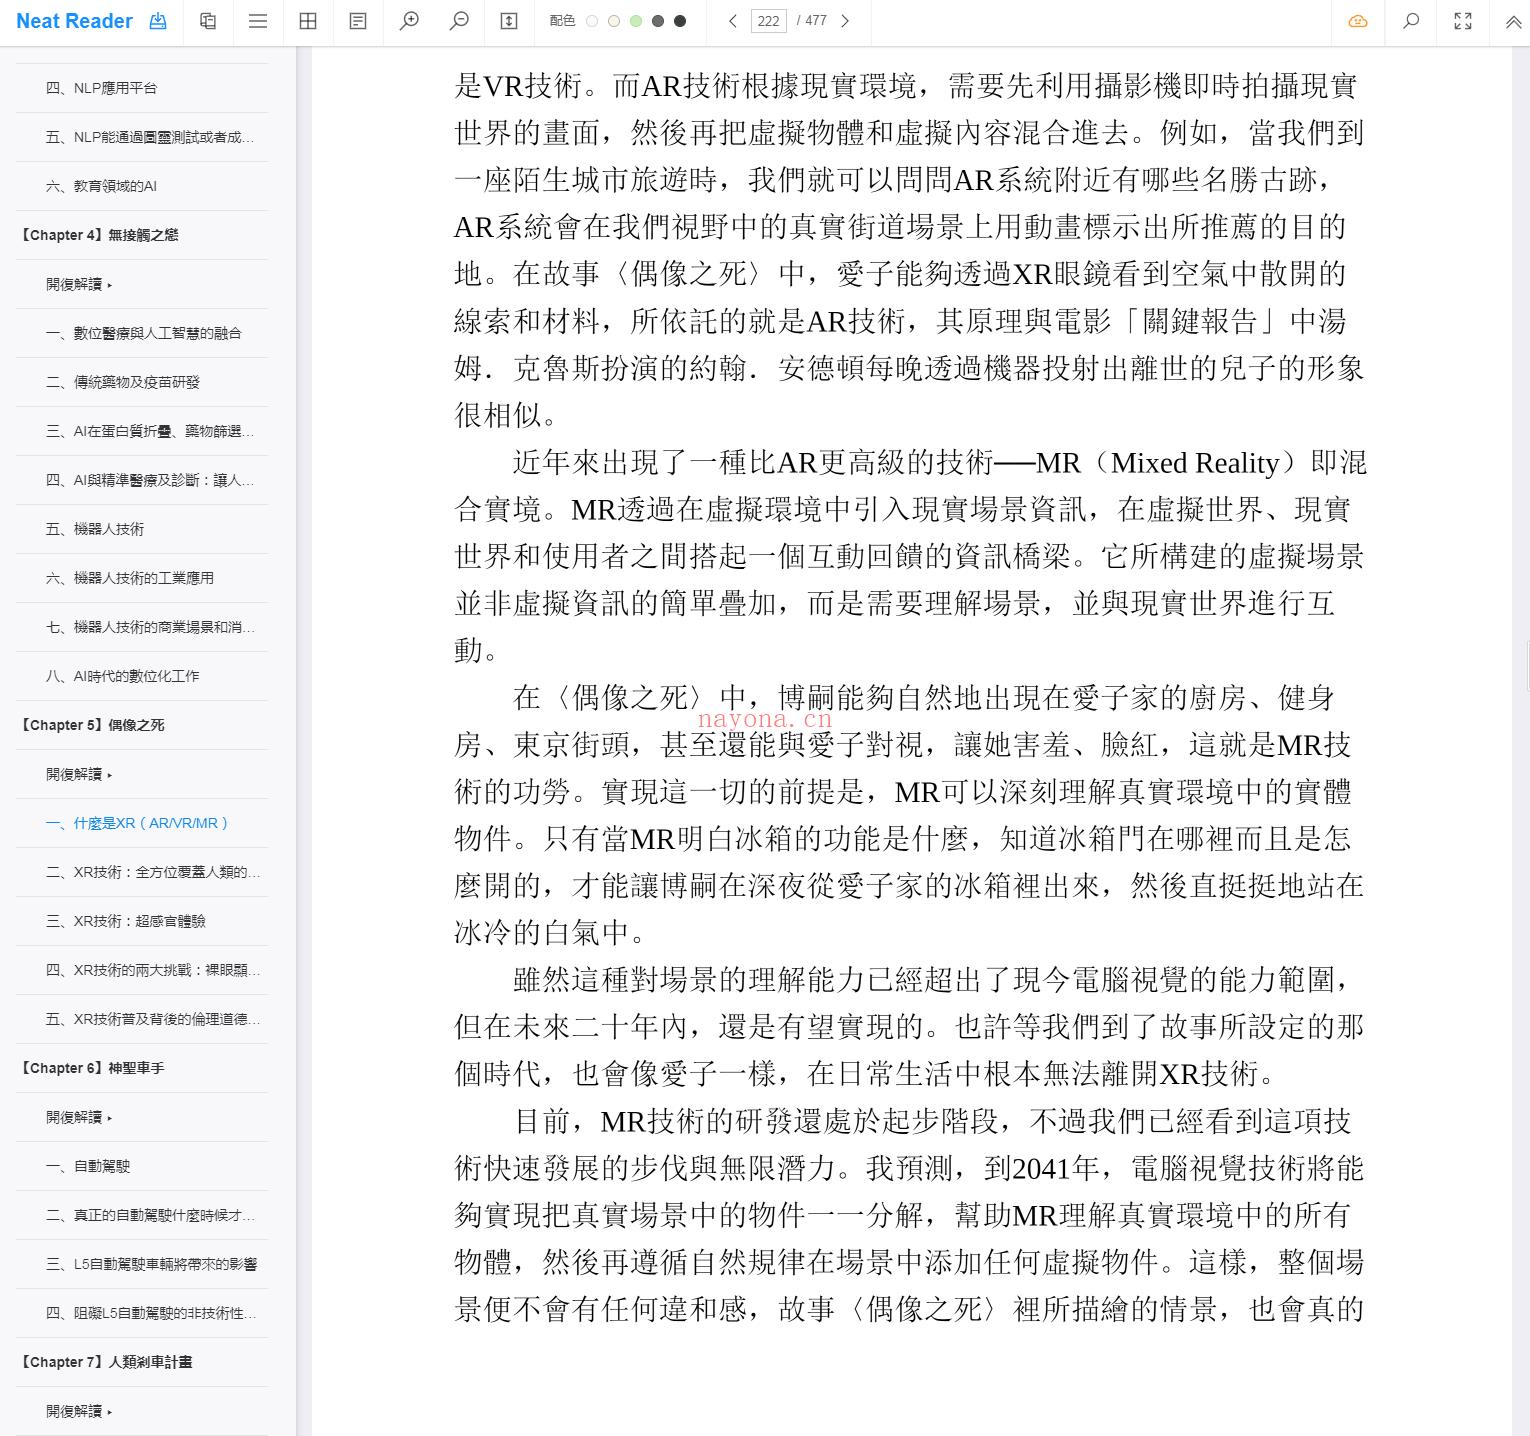1530x1436 pixels.
Task: Open 【Chapter 4】無接觸之戀 in contents
Action: click(98, 235)
